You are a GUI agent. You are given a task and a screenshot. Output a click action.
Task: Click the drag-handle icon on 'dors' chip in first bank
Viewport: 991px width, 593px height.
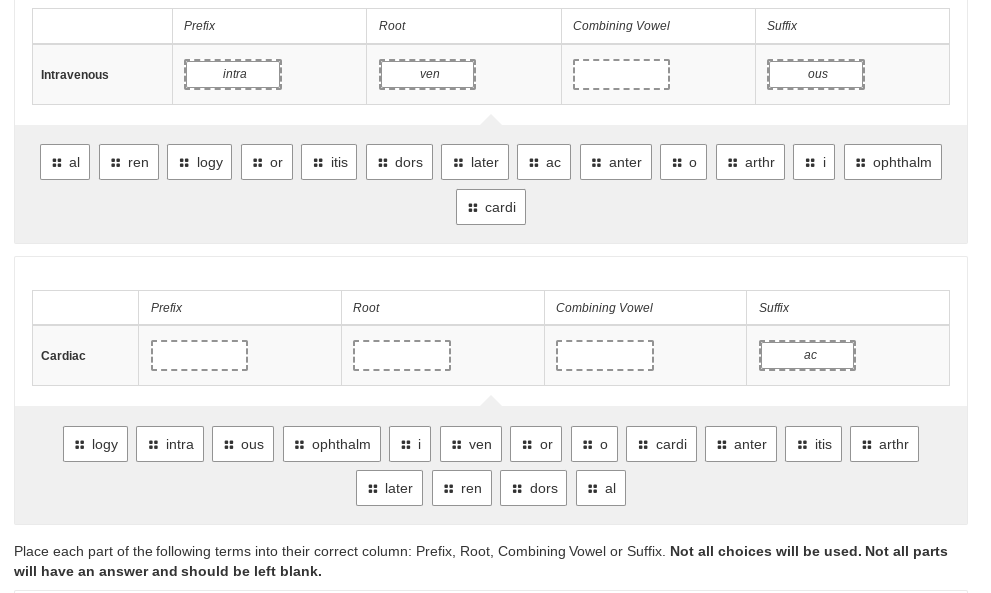pyautogui.click(x=383, y=163)
